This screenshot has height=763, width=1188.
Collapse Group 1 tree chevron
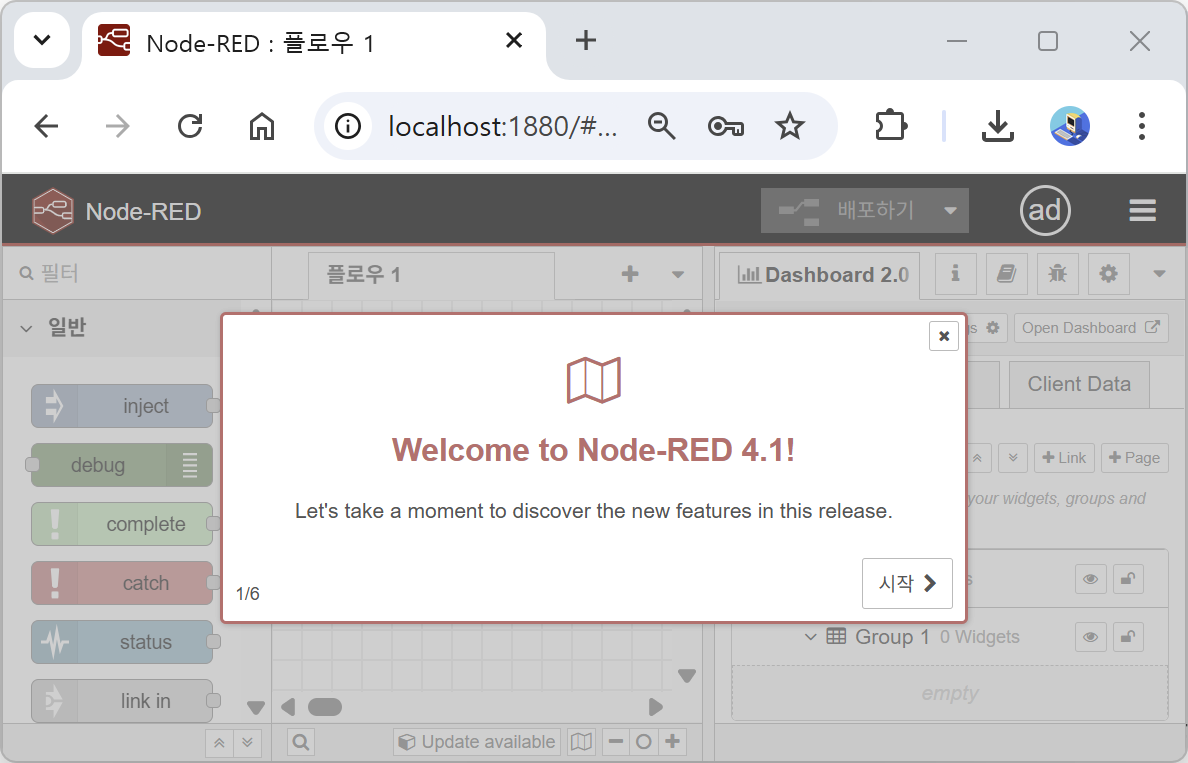(x=811, y=637)
